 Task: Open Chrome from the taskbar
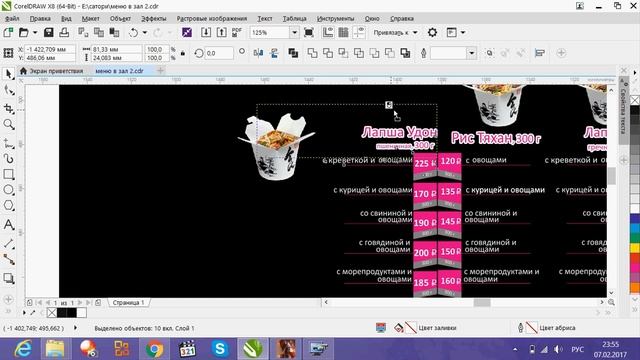click(x=154, y=349)
